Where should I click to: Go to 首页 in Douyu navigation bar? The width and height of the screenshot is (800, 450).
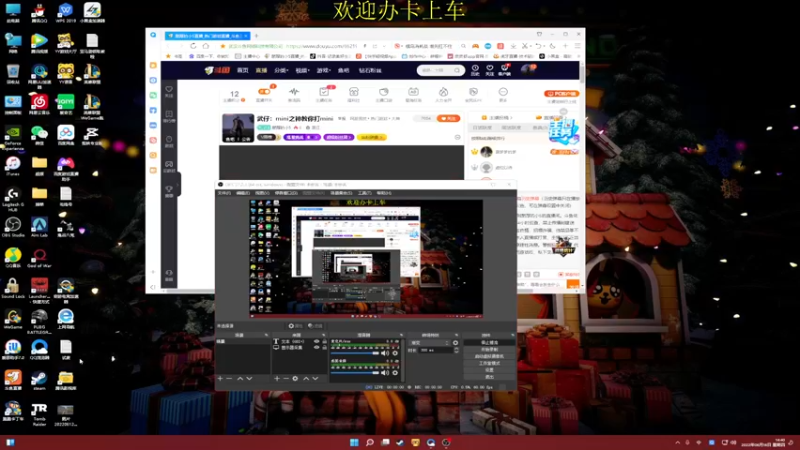(x=243, y=70)
